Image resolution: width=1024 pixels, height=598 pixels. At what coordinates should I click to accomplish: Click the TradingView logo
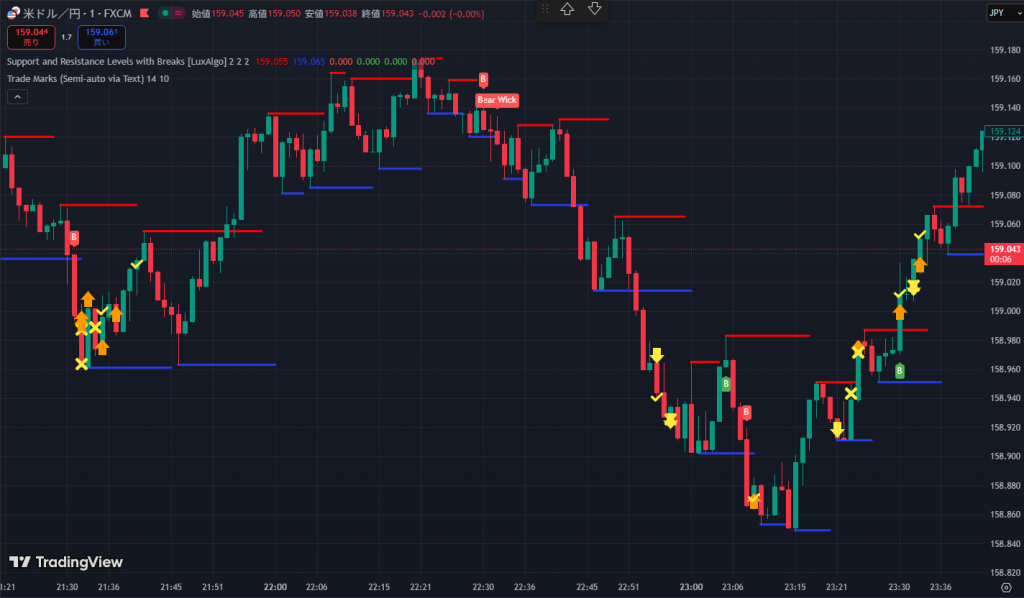pos(66,562)
